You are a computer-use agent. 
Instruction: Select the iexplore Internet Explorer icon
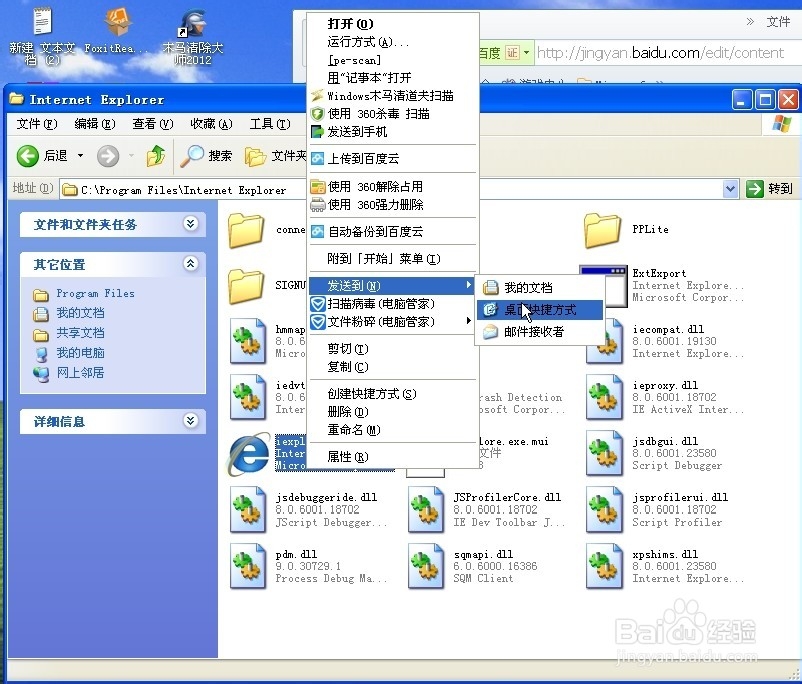click(249, 453)
